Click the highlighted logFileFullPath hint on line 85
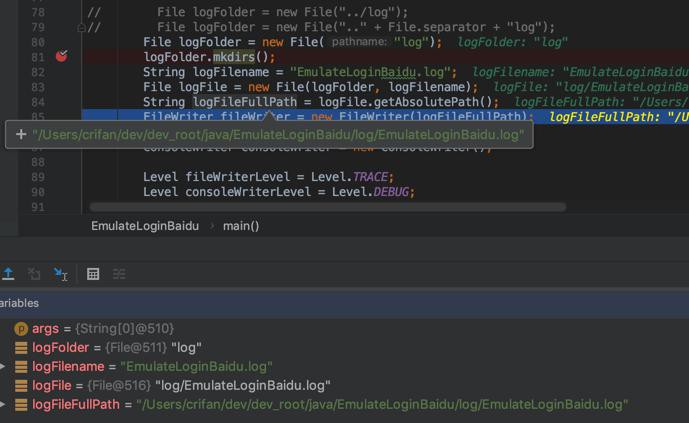The image size is (689, 423). (x=619, y=117)
